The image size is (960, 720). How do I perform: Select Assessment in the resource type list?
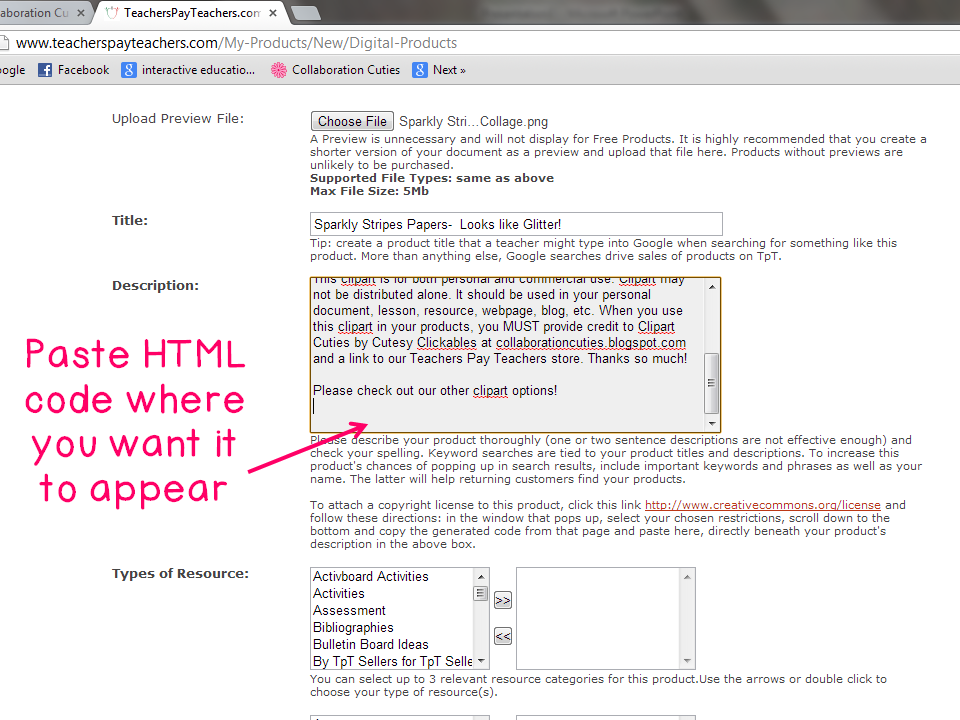pos(349,610)
